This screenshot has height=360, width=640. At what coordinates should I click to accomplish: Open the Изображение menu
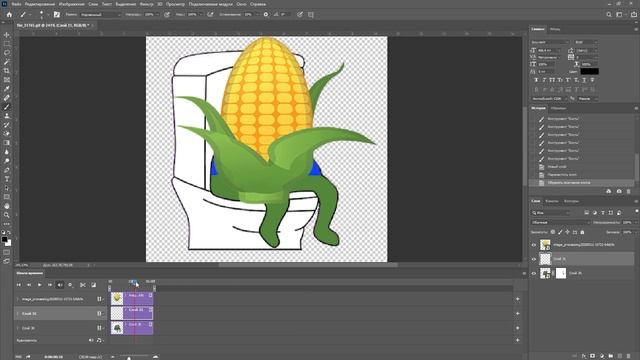tap(71, 4)
